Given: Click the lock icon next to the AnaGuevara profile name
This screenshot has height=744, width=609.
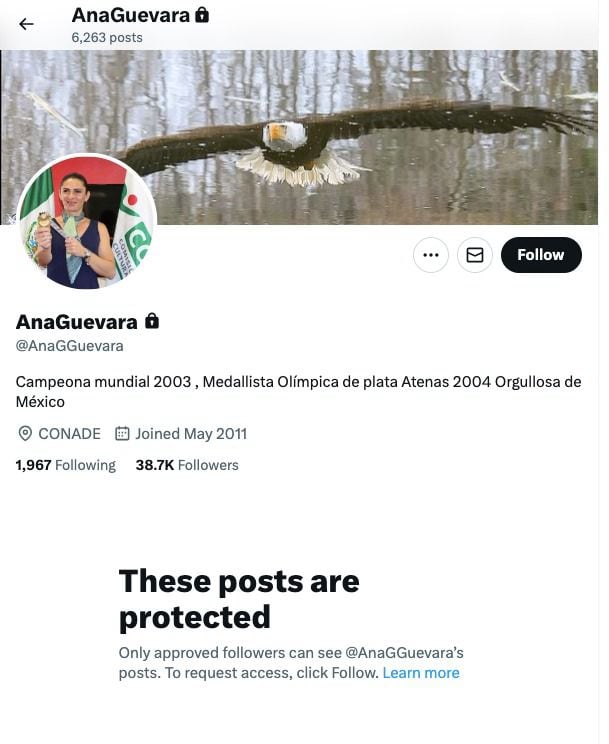Looking at the screenshot, I should coord(152,321).
